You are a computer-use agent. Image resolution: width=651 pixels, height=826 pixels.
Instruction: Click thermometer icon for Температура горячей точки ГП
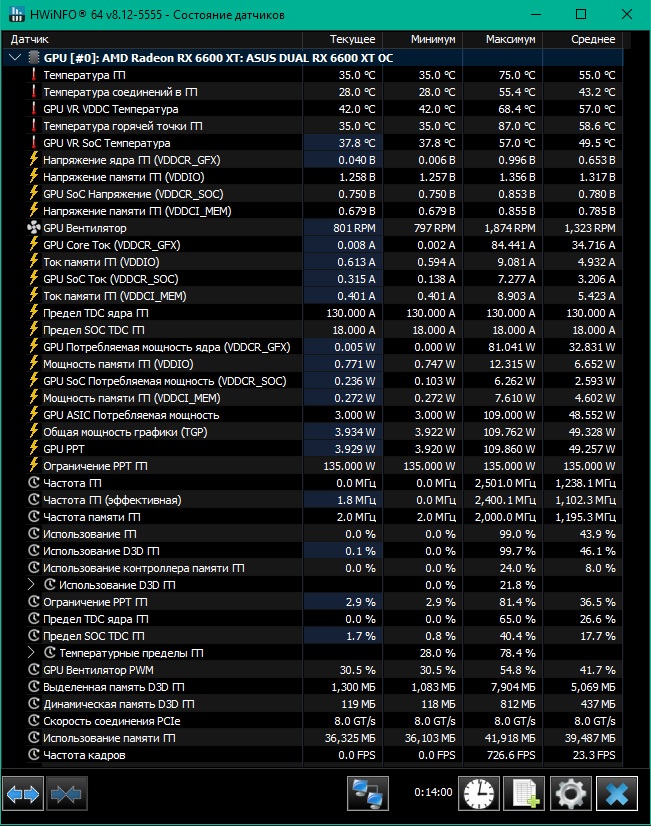click(34, 126)
